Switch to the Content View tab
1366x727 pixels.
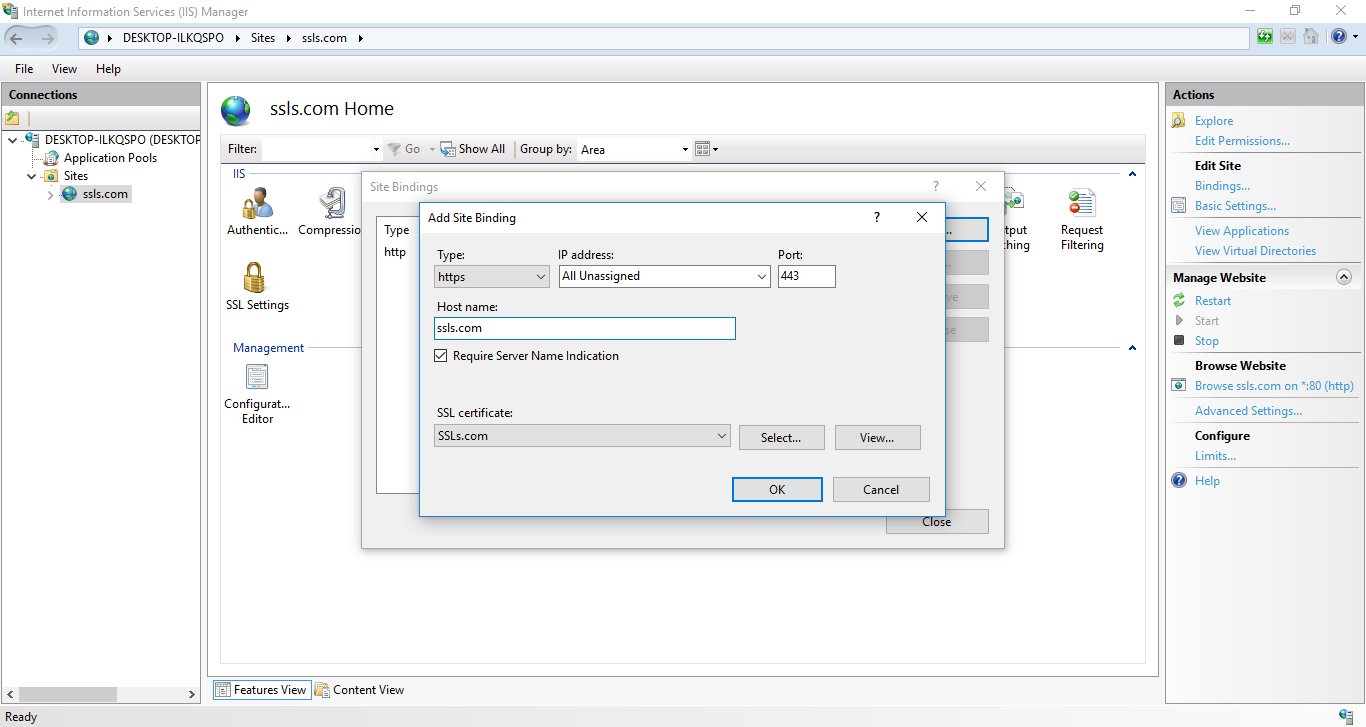click(360, 689)
